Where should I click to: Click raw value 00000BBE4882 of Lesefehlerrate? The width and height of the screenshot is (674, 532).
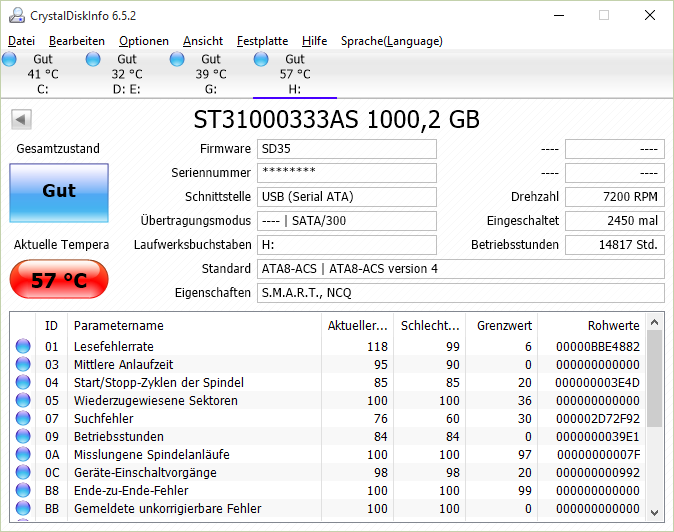(x=597, y=346)
